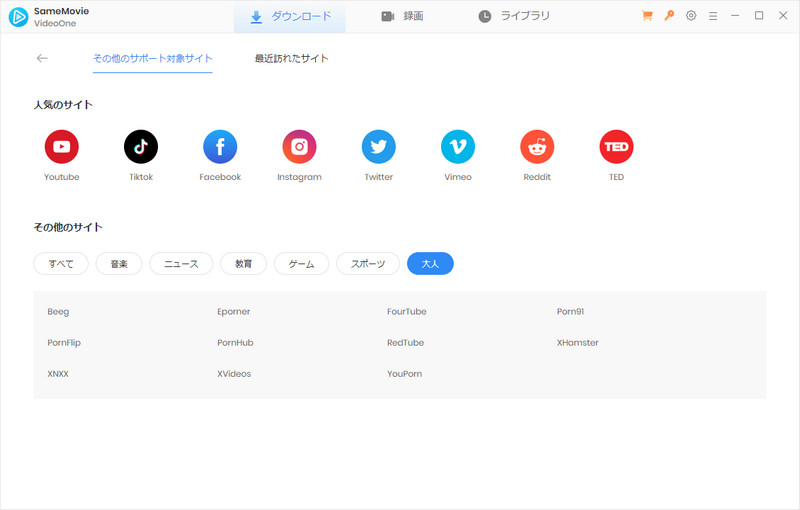Open the Eporner site link
Image resolution: width=800 pixels, height=510 pixels.
tap(234, 312)
